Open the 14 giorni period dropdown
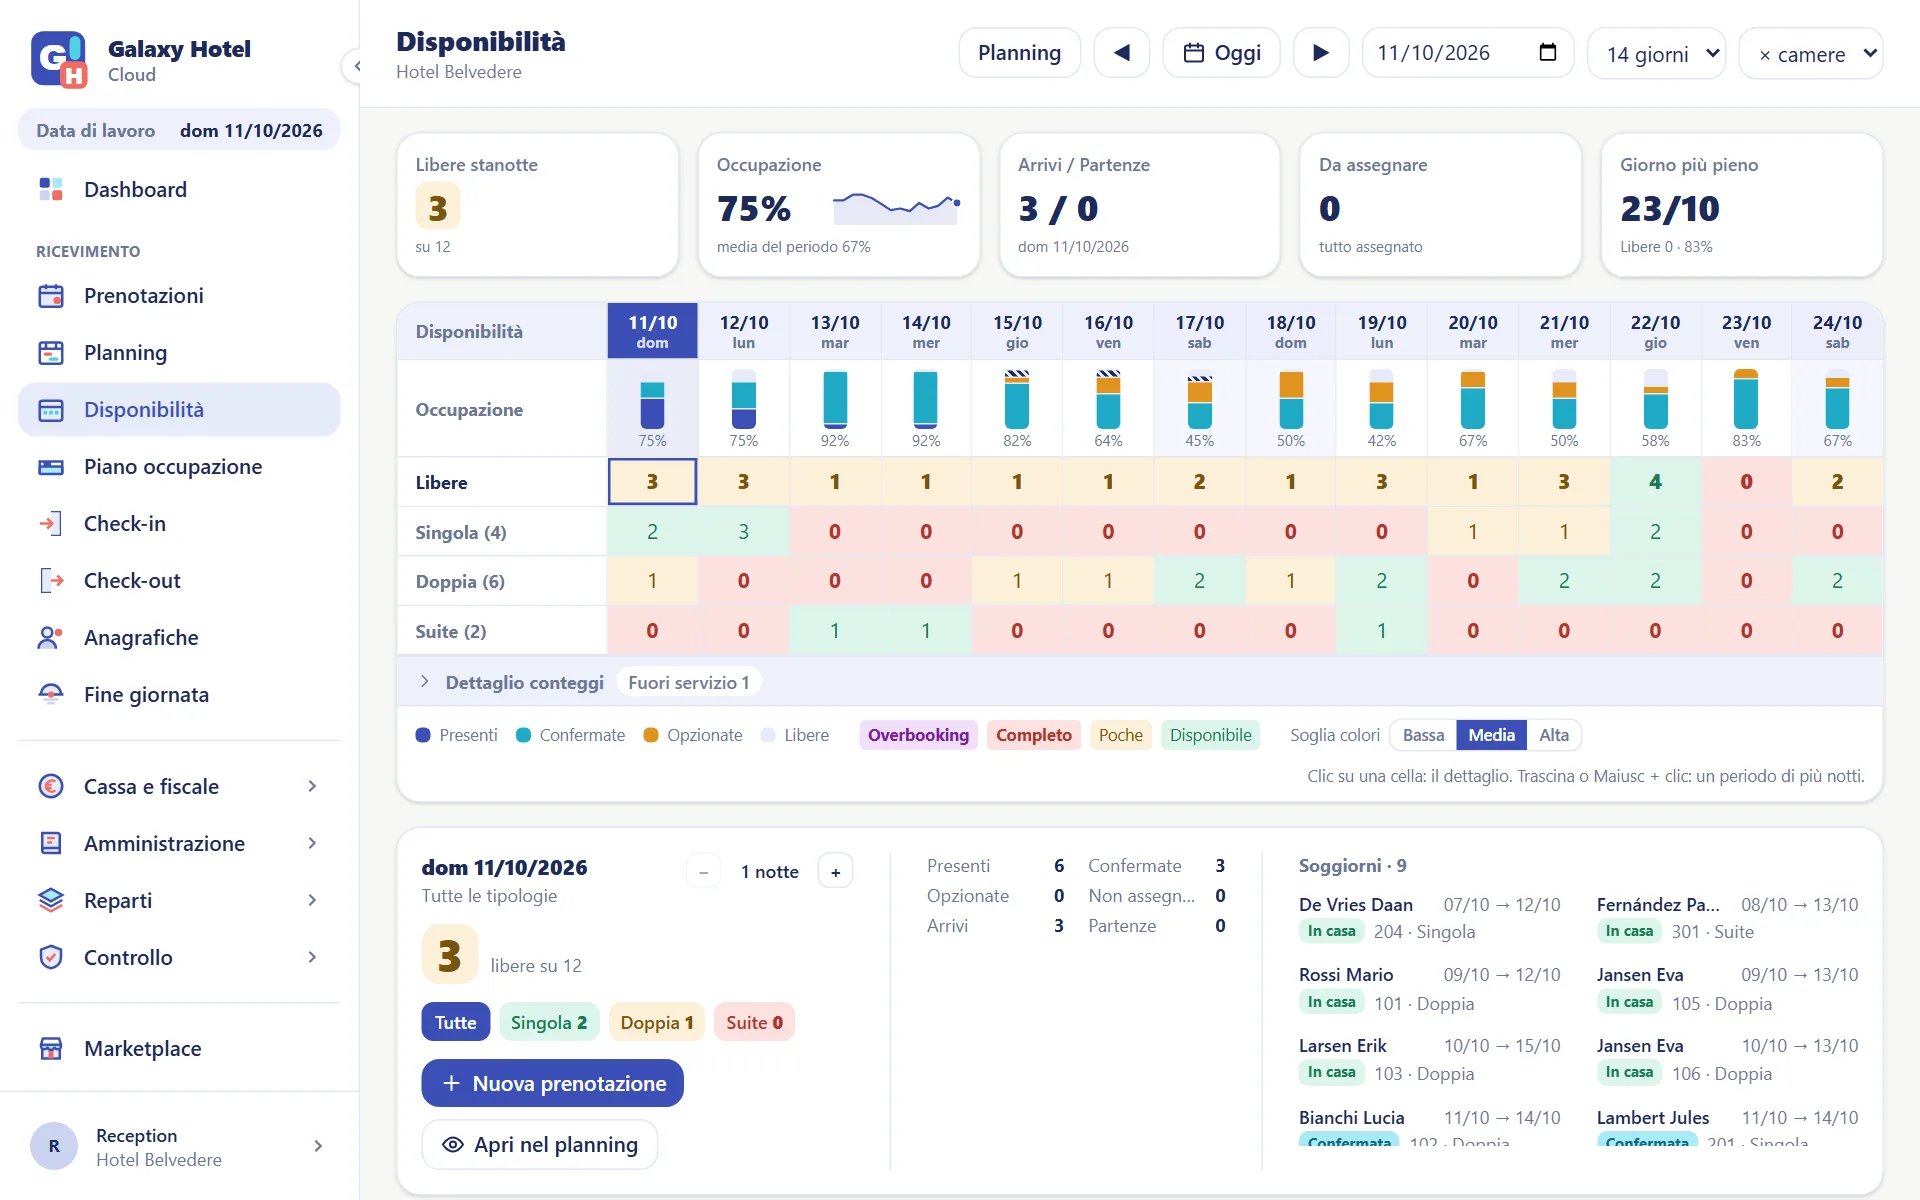This screenshot has width=1920, height=1200. (1658, 54)
